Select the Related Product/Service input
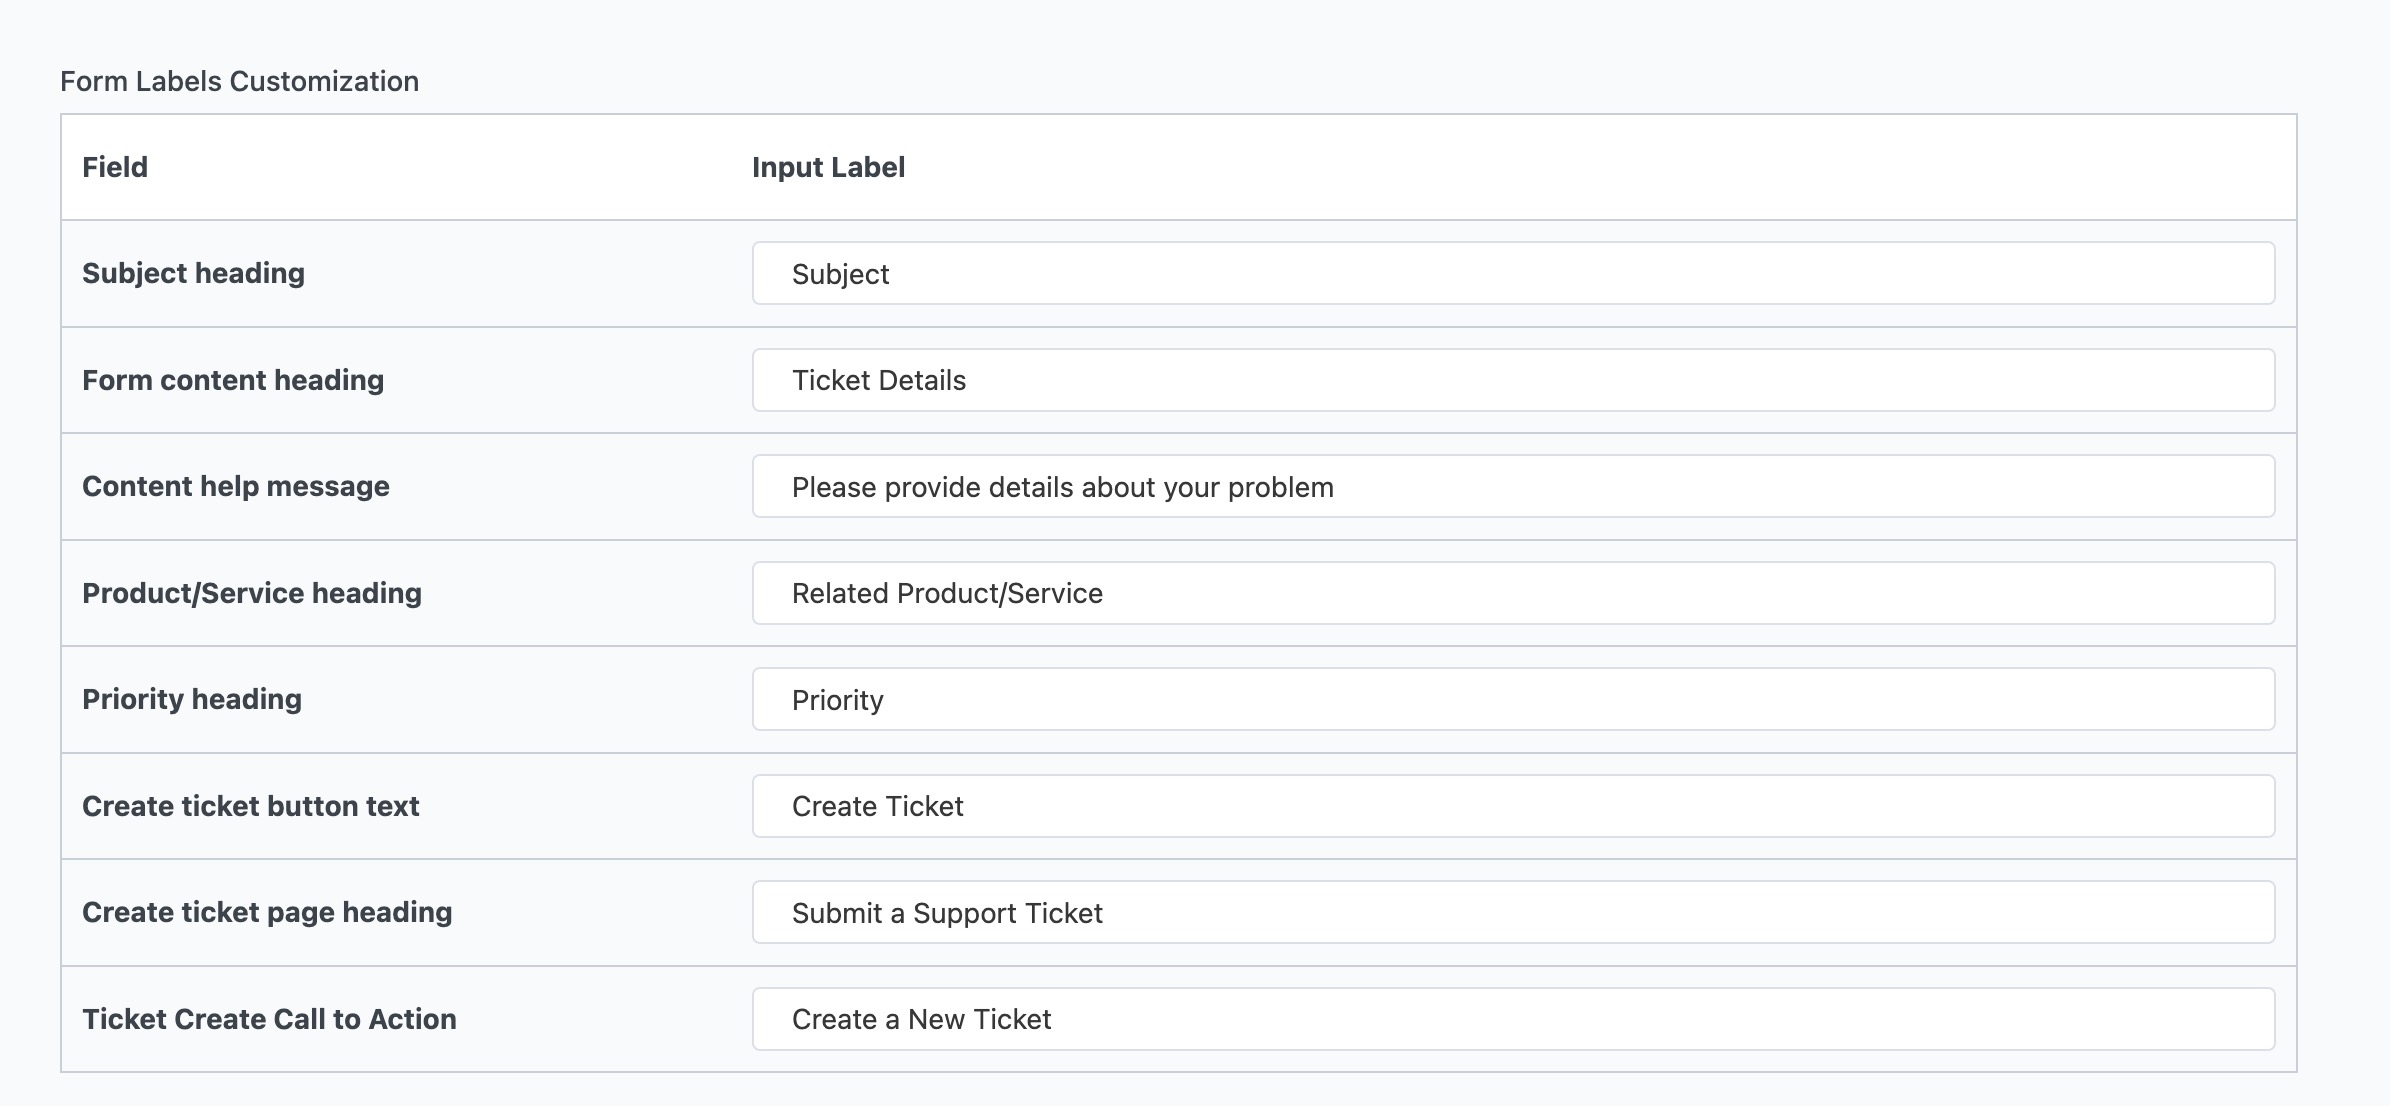2390x1106 pixels. click(x=1513, y=593)
